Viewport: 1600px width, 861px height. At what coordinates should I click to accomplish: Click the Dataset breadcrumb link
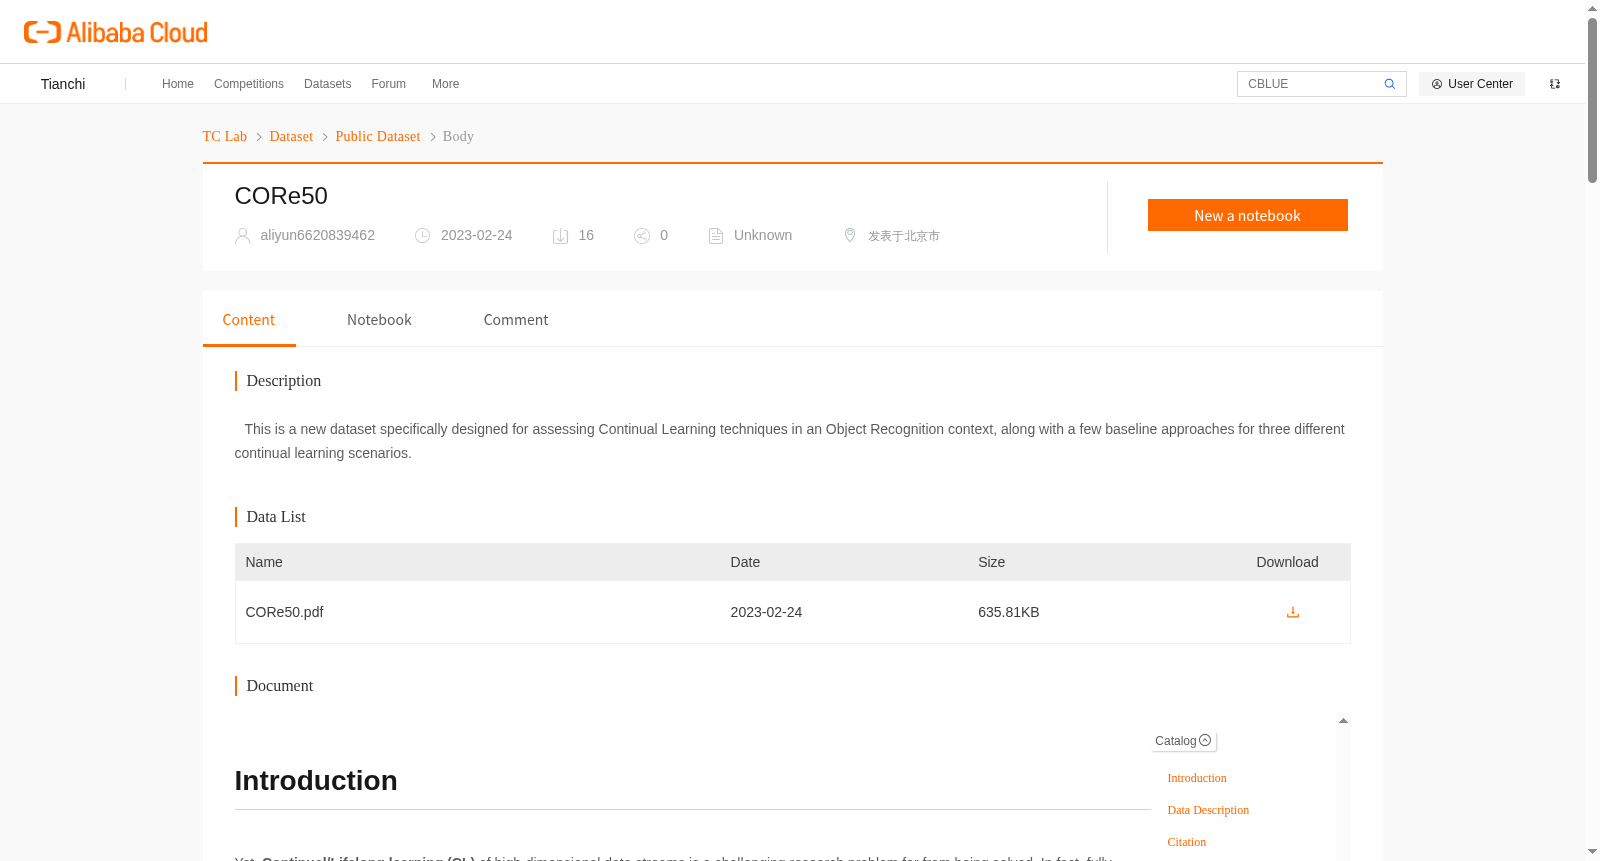(x=291, y=137)
